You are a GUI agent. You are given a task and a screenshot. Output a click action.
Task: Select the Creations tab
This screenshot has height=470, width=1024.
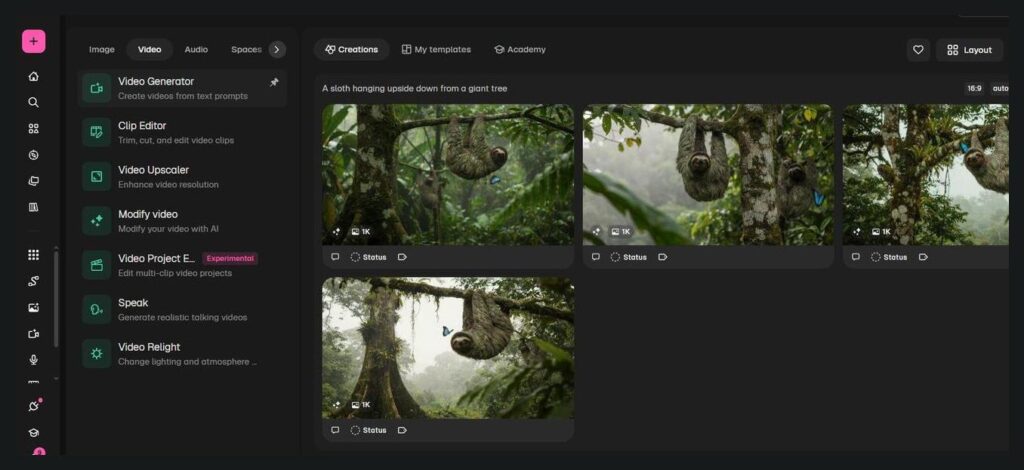click(351, 50)
